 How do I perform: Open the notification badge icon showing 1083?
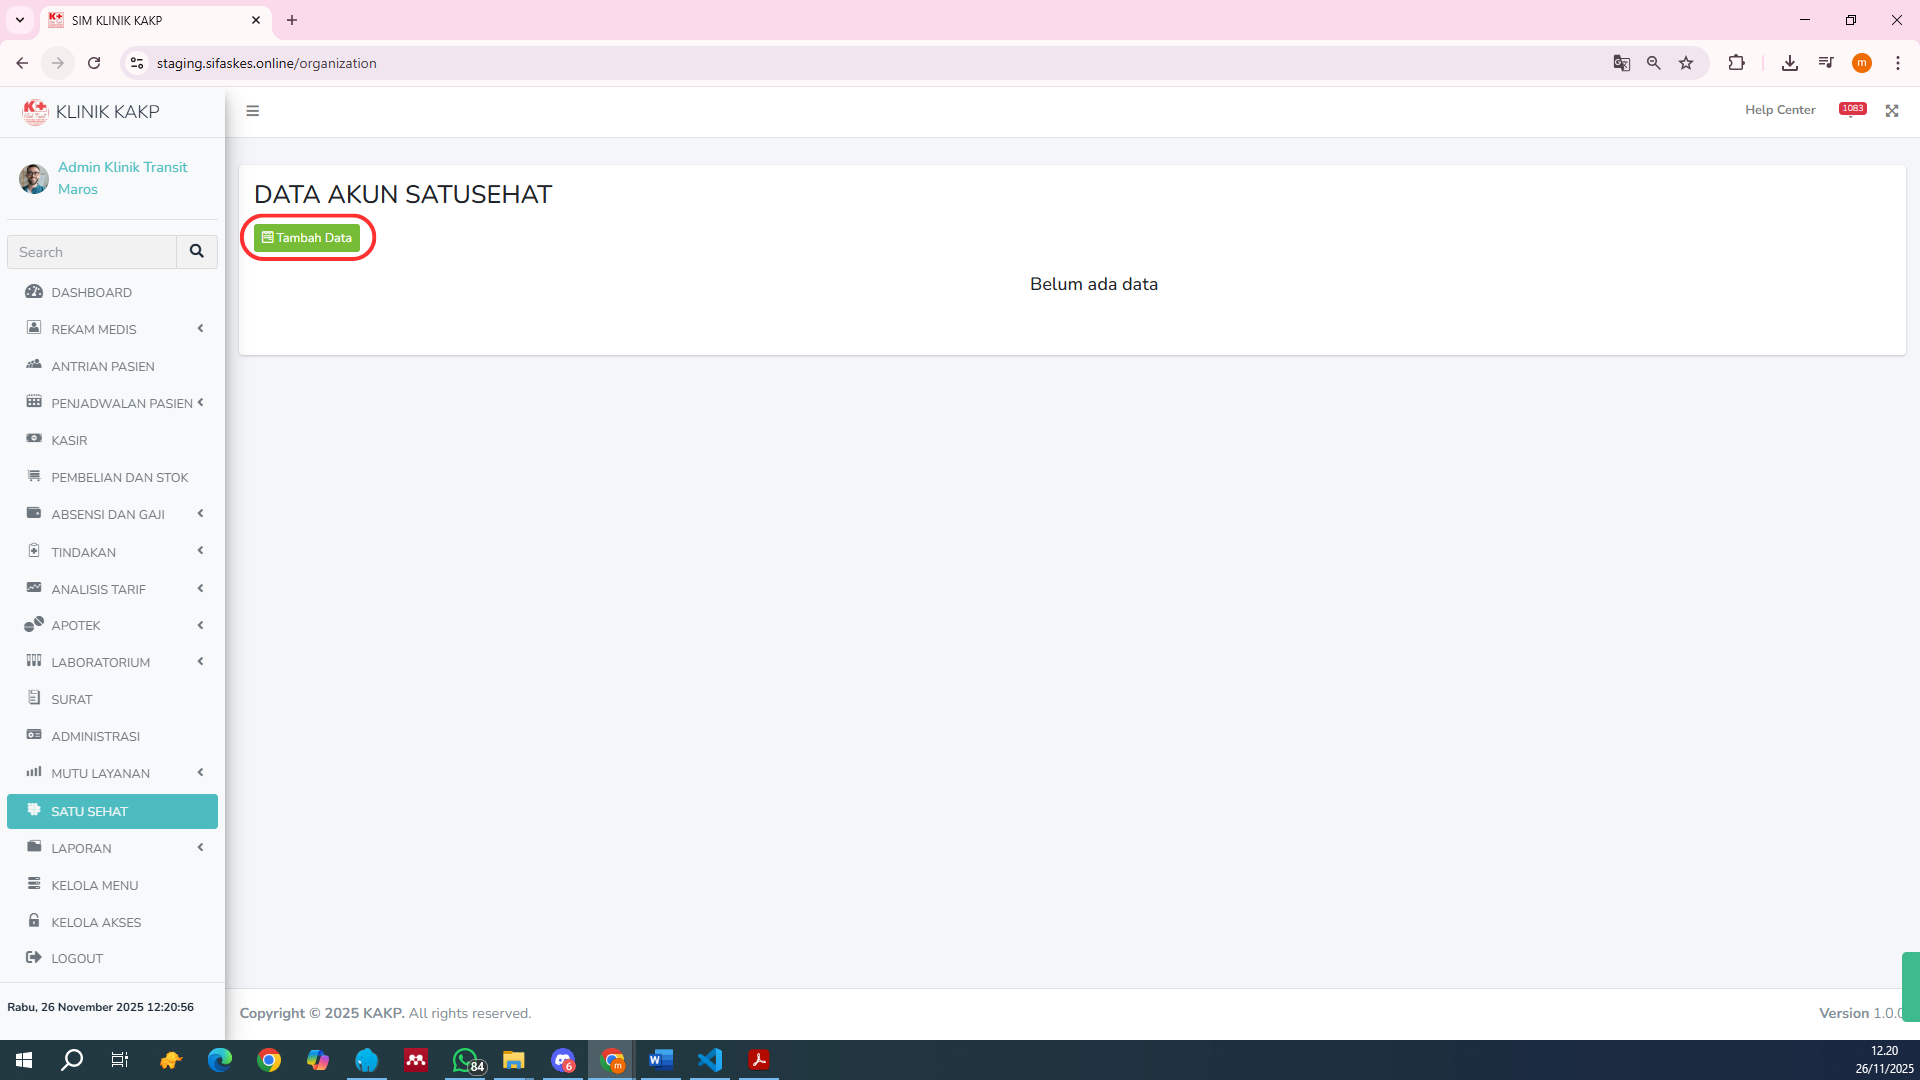1852,109
